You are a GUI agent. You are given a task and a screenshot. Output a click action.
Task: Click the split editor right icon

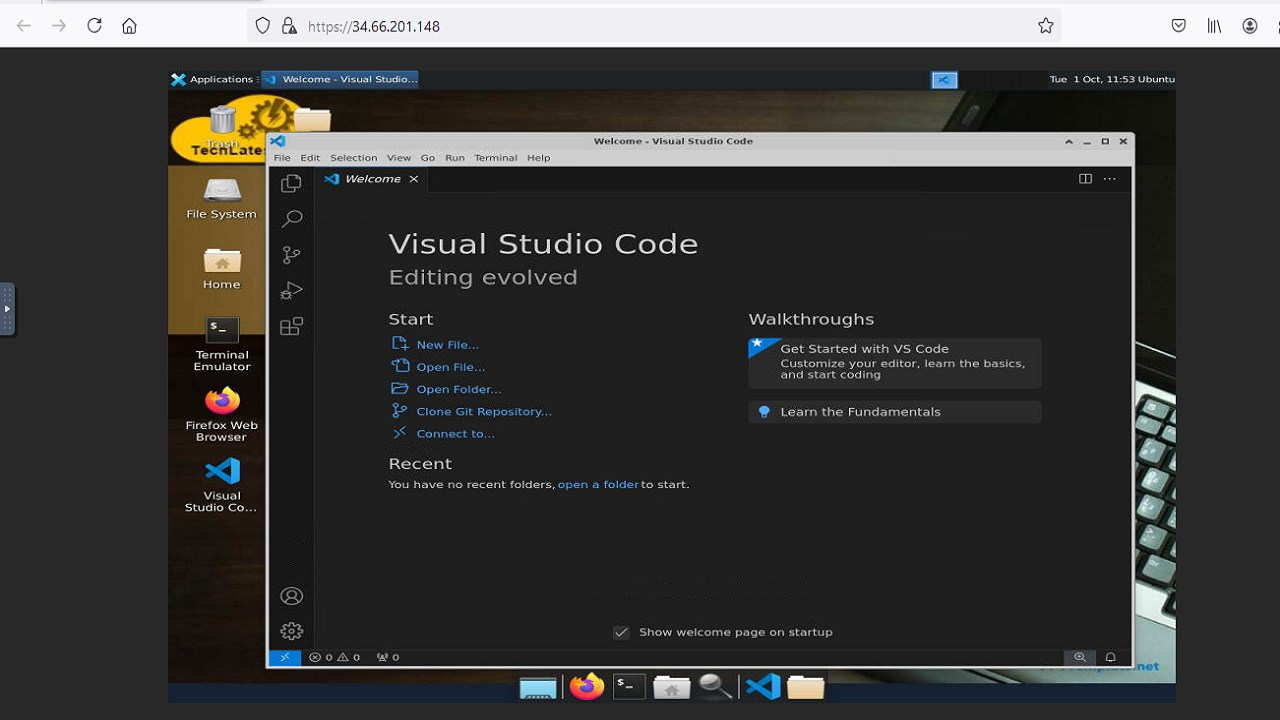click(1085, 179)
